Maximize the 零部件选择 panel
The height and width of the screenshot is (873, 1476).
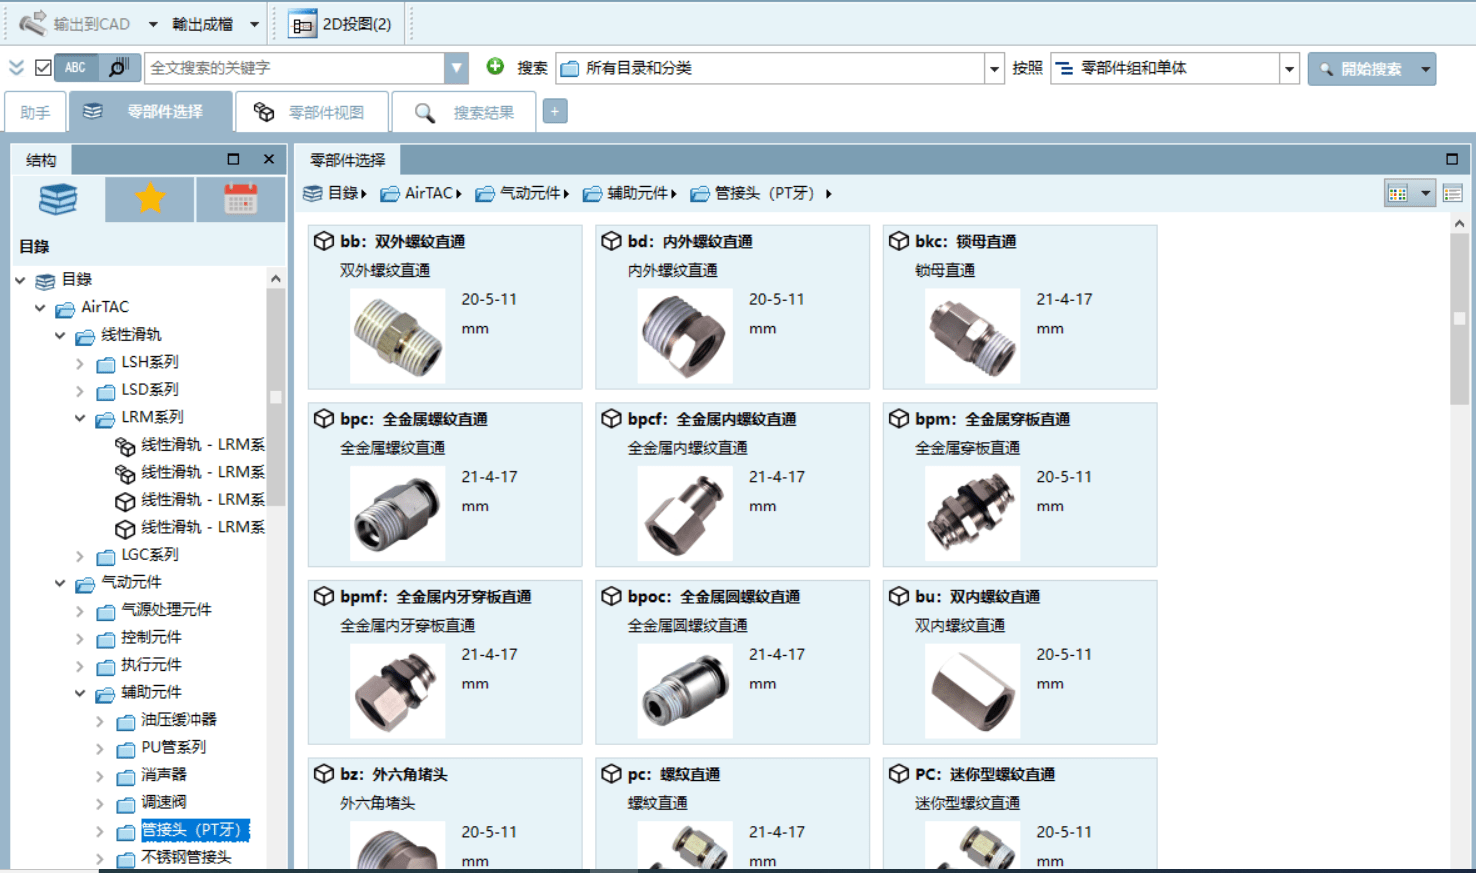[1452, 159]
